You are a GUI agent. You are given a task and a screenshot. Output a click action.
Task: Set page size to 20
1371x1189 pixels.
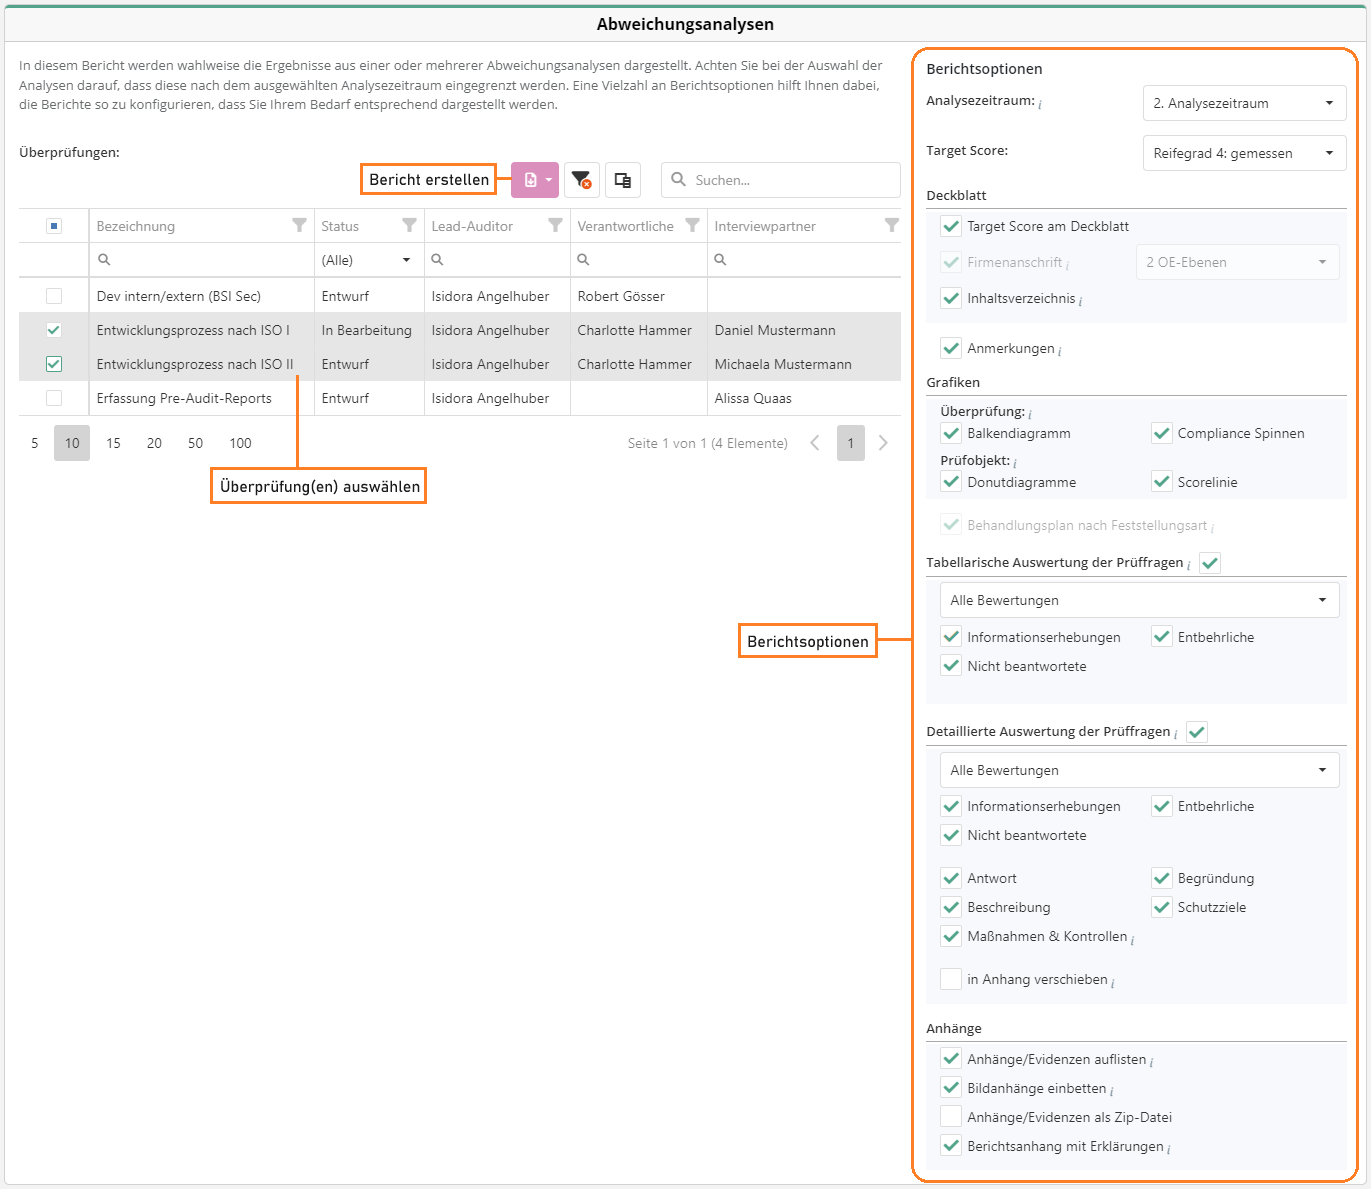click(154, 443)
